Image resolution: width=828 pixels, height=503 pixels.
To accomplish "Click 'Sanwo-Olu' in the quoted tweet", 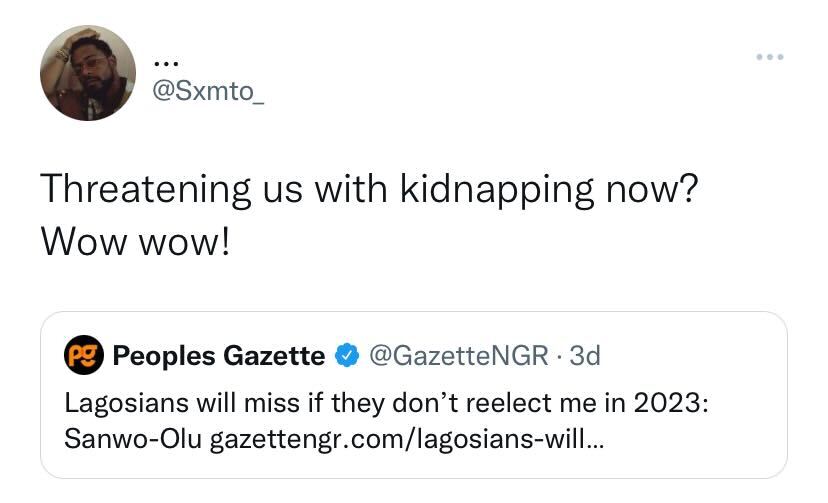I will click(134, 441).
